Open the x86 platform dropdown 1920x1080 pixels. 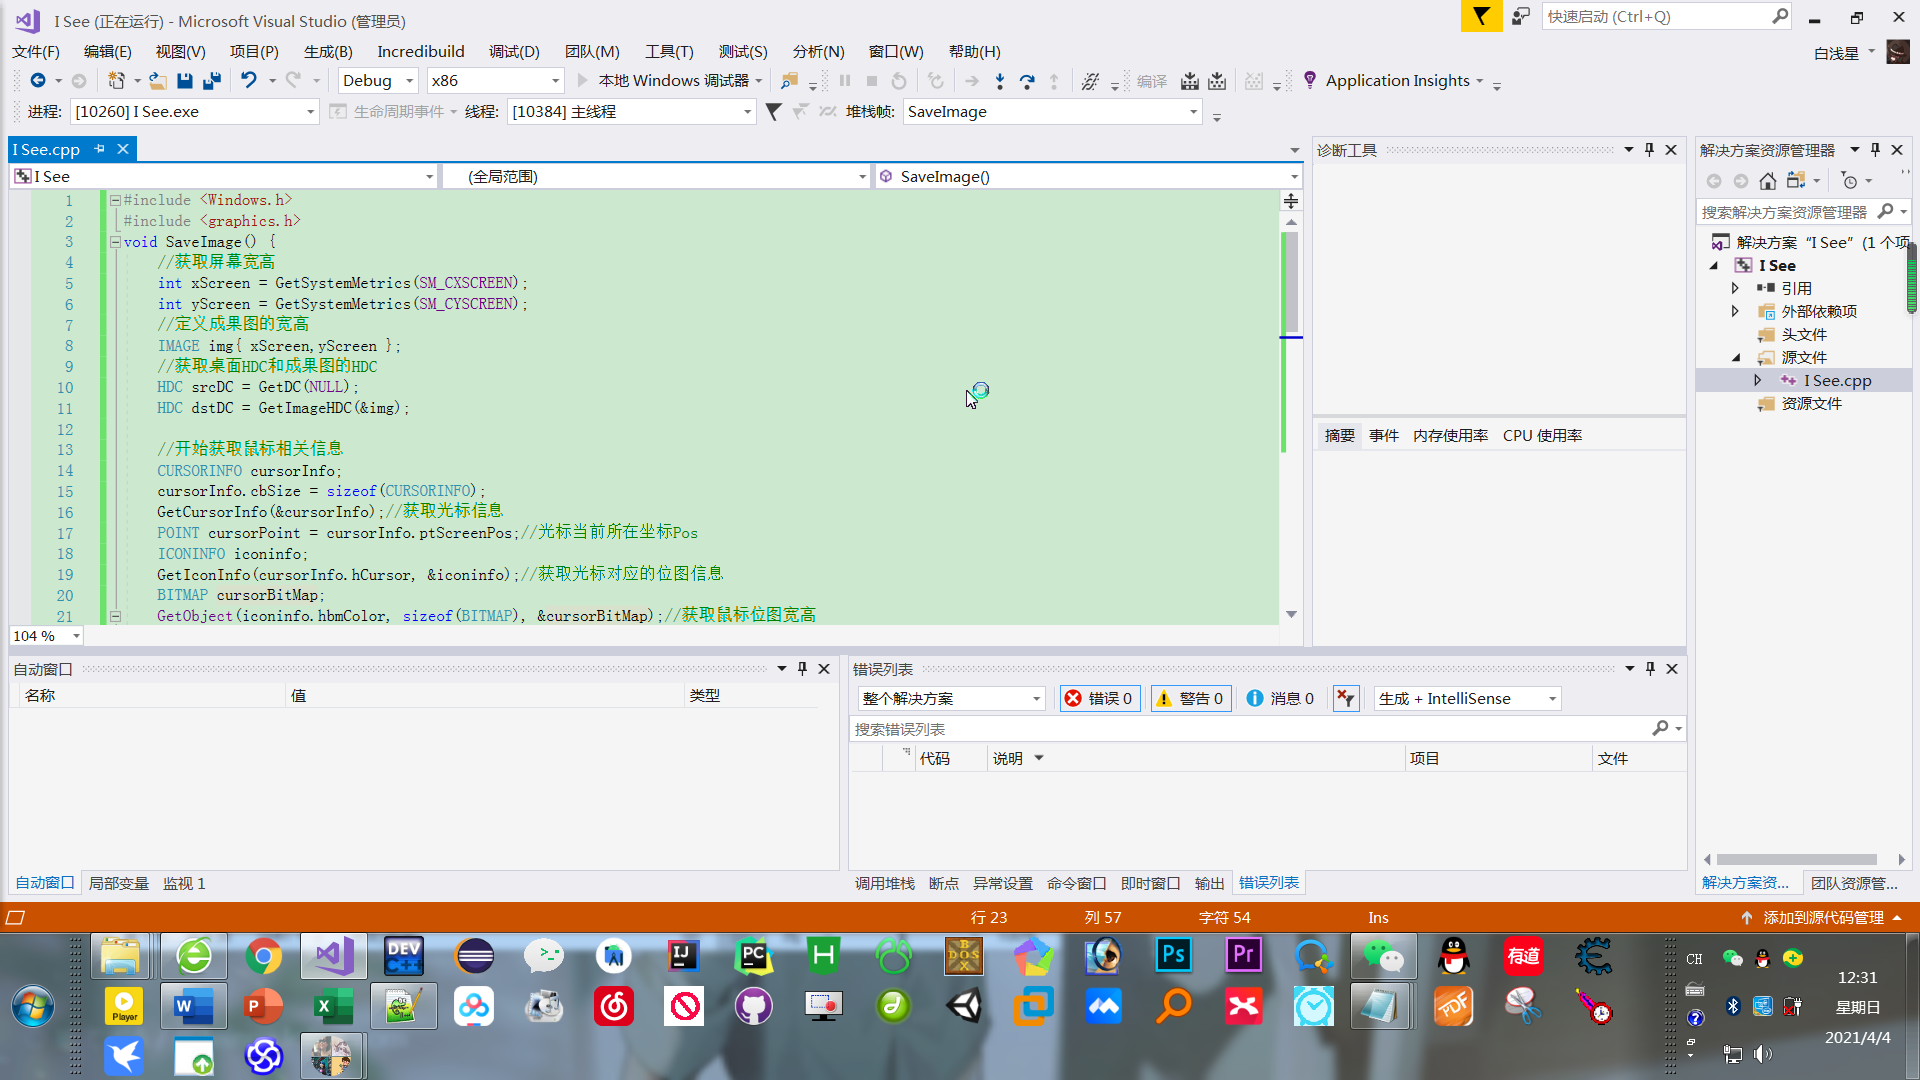point(495,81)
